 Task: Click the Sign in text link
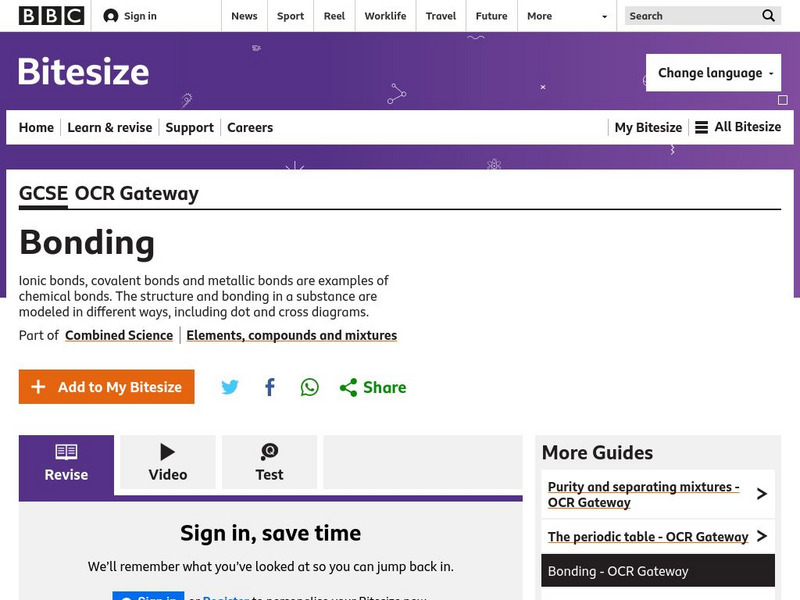tap(140, 16)
